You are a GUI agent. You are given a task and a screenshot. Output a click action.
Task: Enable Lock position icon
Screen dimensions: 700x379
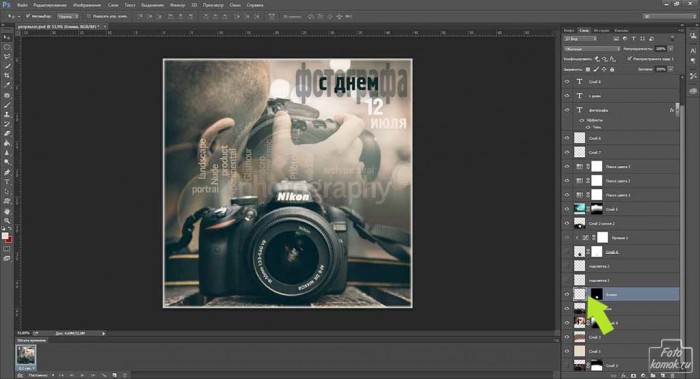(604, 69)
